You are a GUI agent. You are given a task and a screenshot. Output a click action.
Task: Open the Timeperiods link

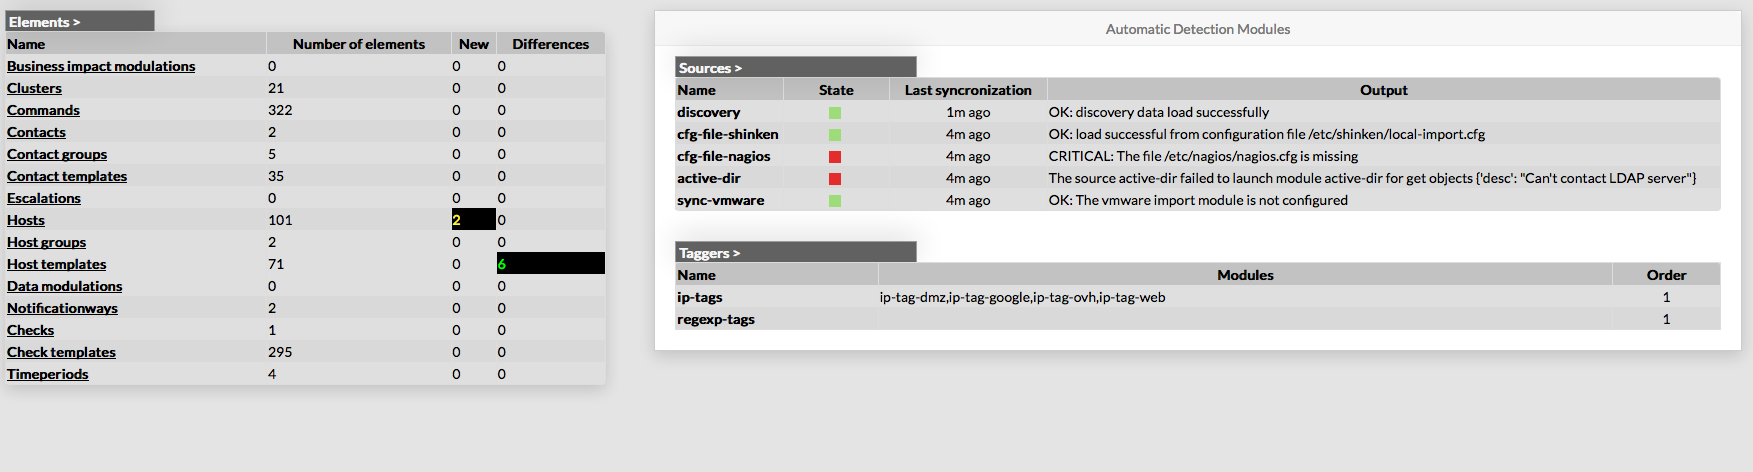tap(48, 374)
